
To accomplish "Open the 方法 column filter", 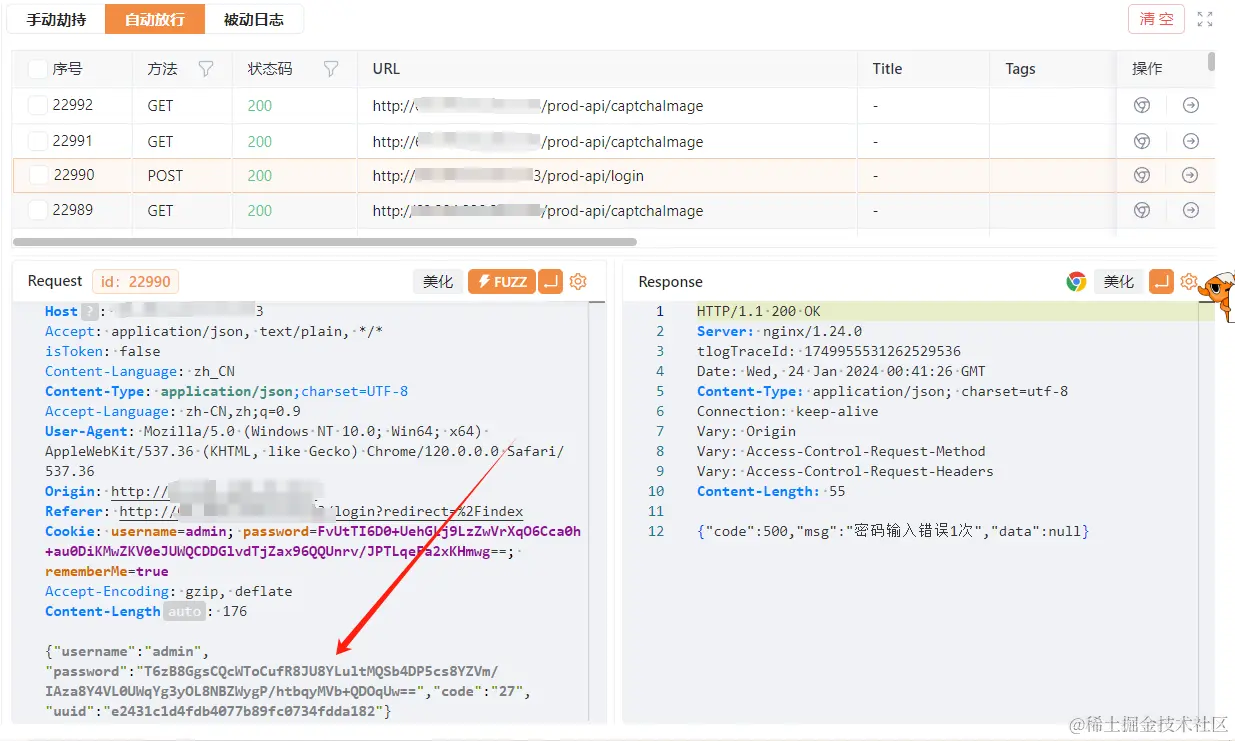I will tap(206, 69).
